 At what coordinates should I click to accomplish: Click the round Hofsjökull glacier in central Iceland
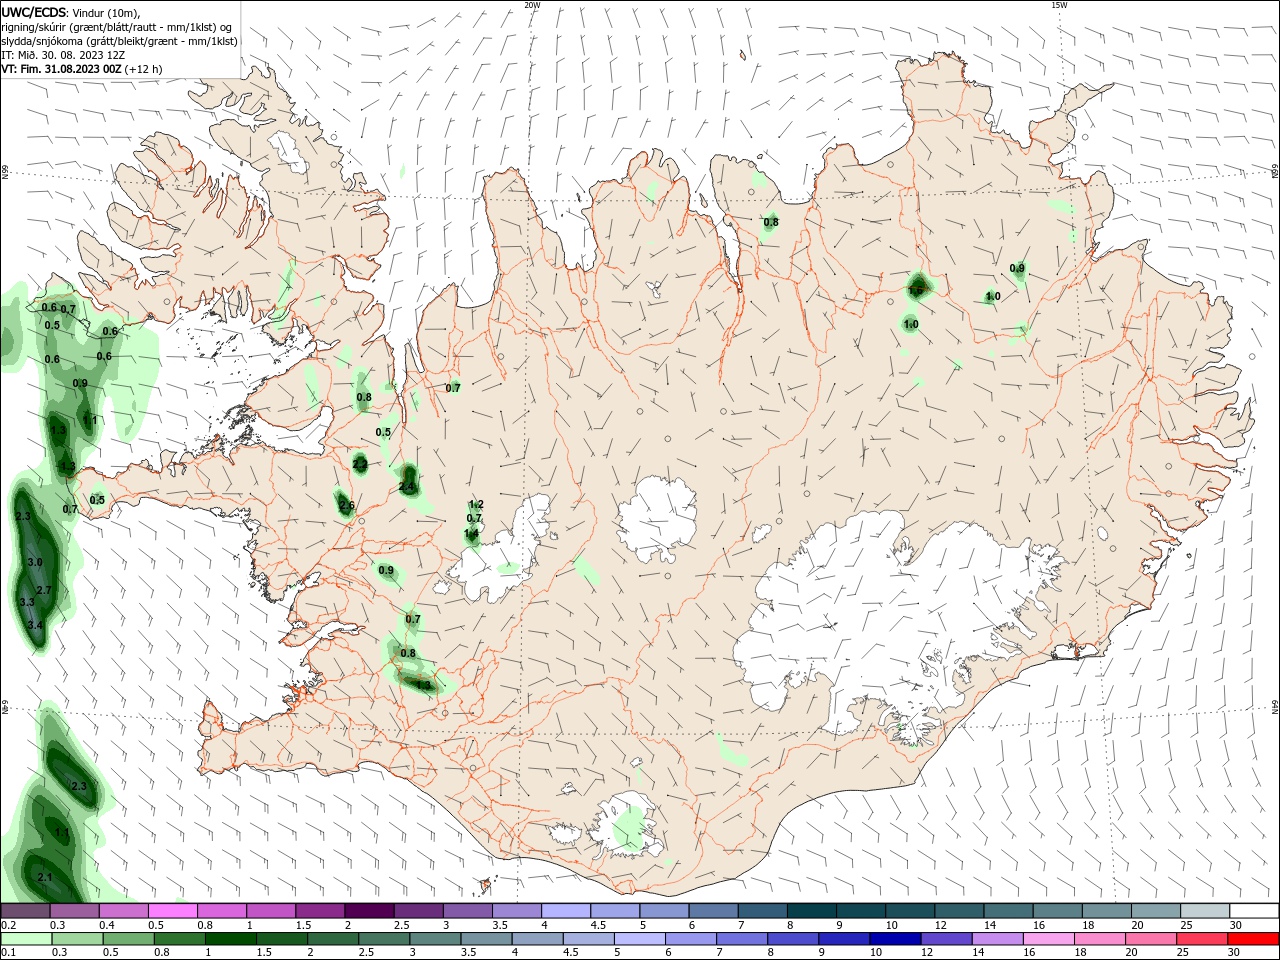pyautogui.click(x=657, y=520)
